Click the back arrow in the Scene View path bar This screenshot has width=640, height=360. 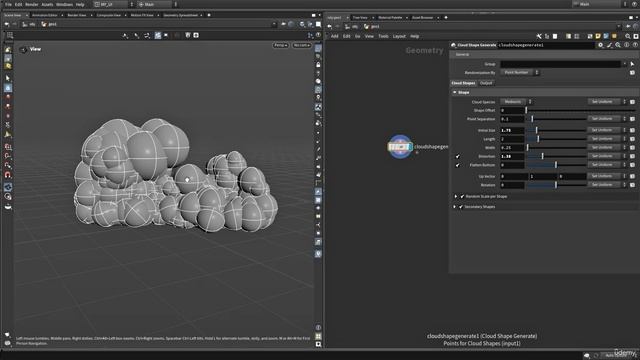coord(7,24)
